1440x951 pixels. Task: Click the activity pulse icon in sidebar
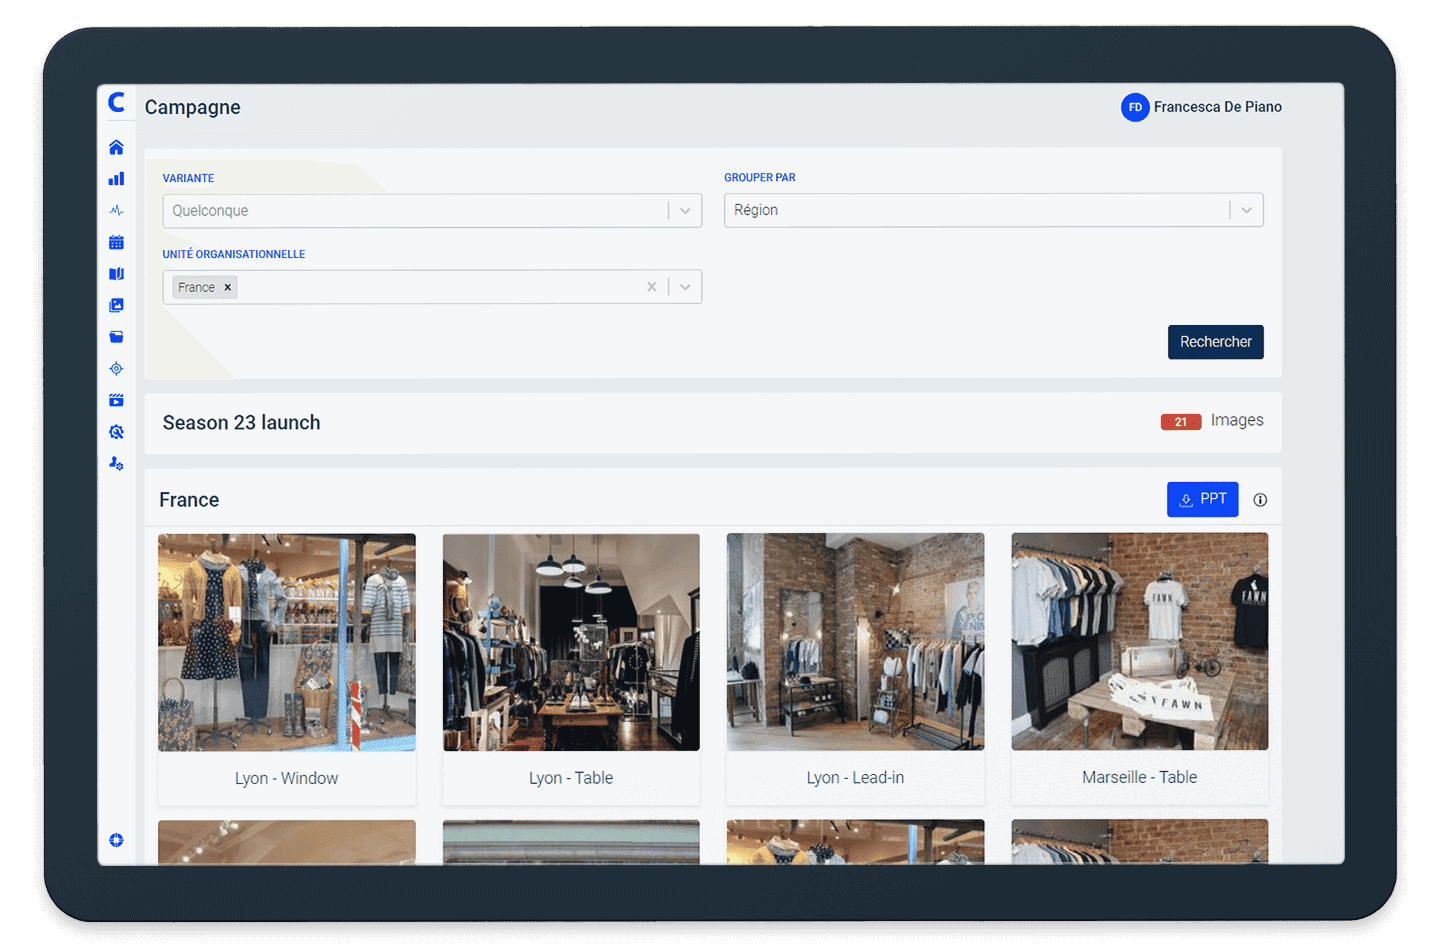[116, 211]
